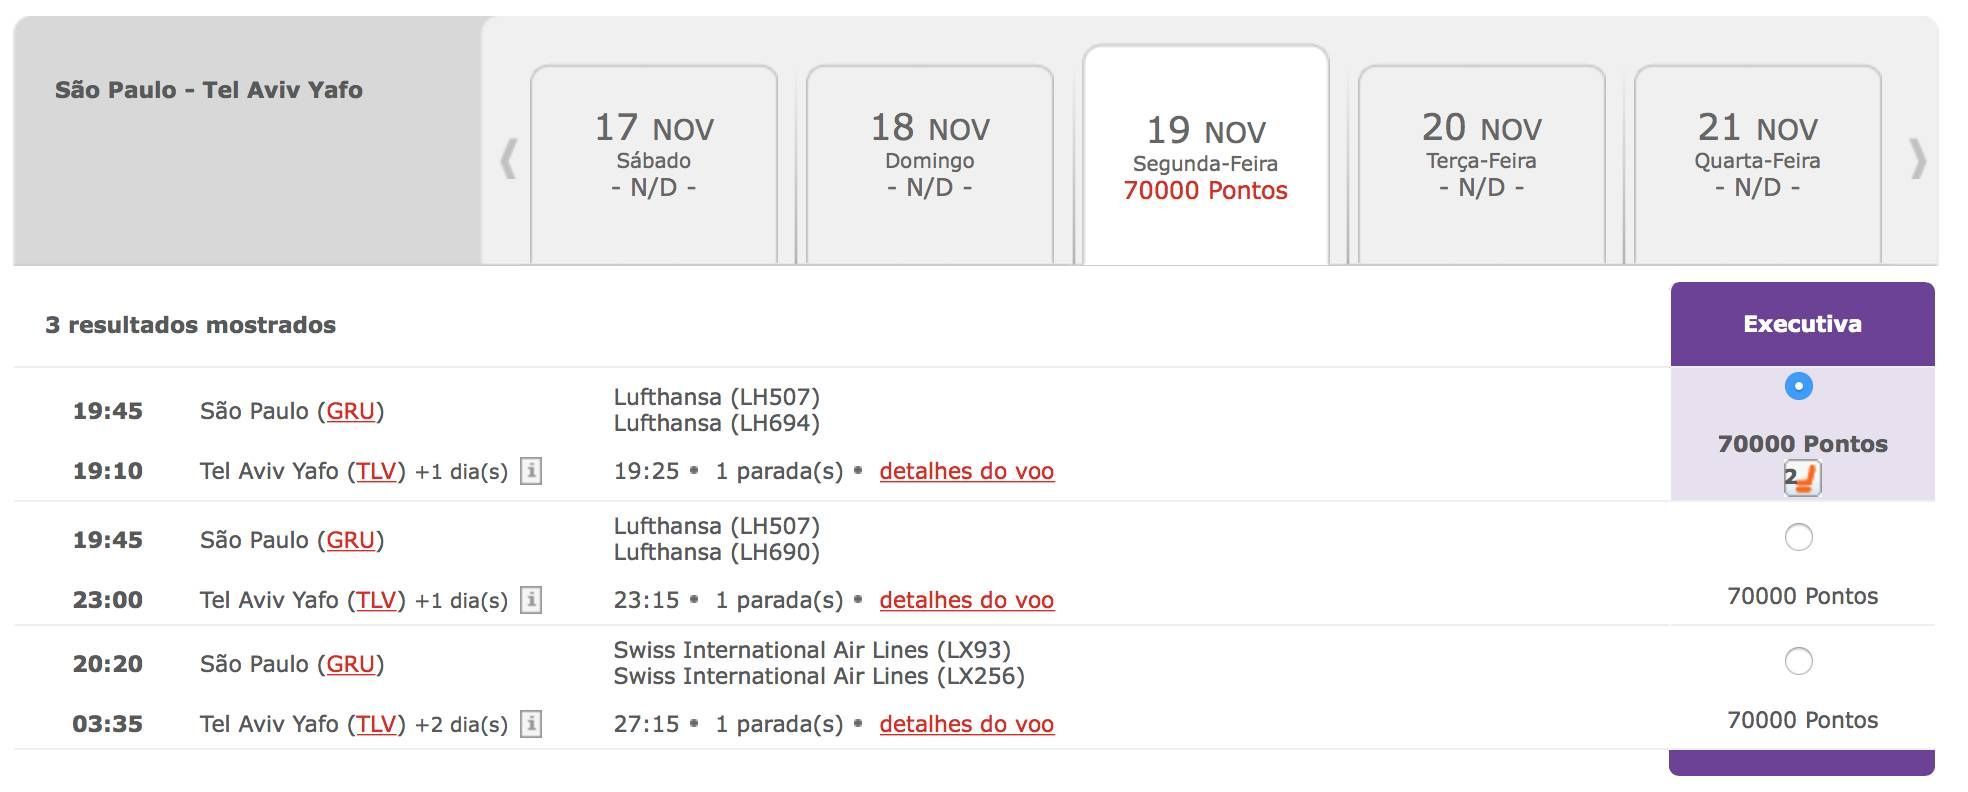Click the Executiva column header
The image size is (1968, 792).
[1802, 324]
